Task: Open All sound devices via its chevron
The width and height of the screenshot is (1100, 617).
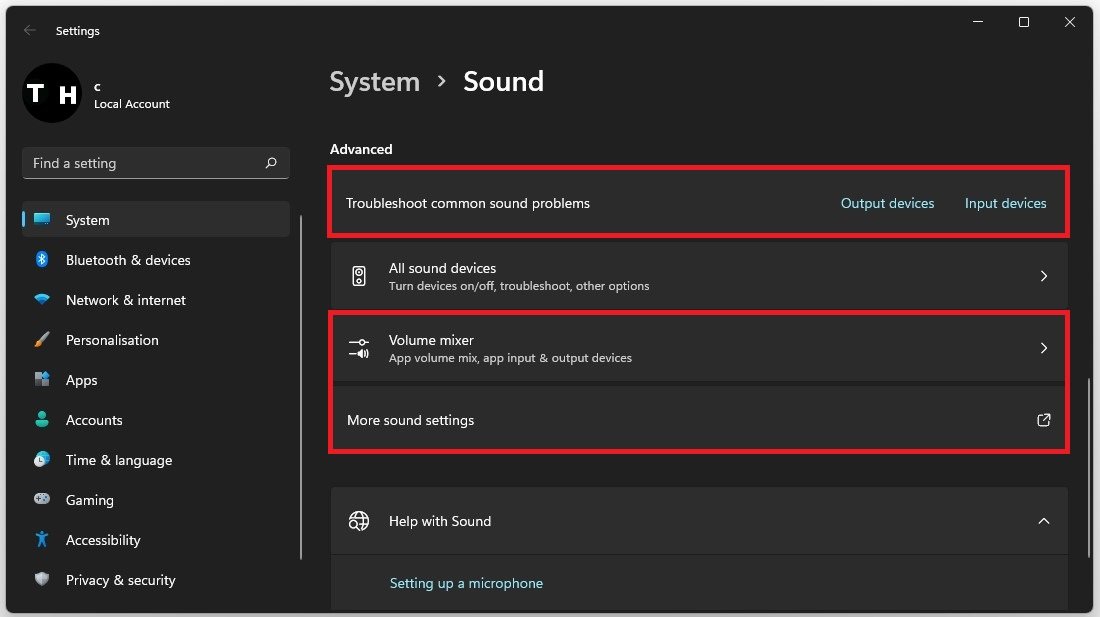Action: coord(1043,276)
